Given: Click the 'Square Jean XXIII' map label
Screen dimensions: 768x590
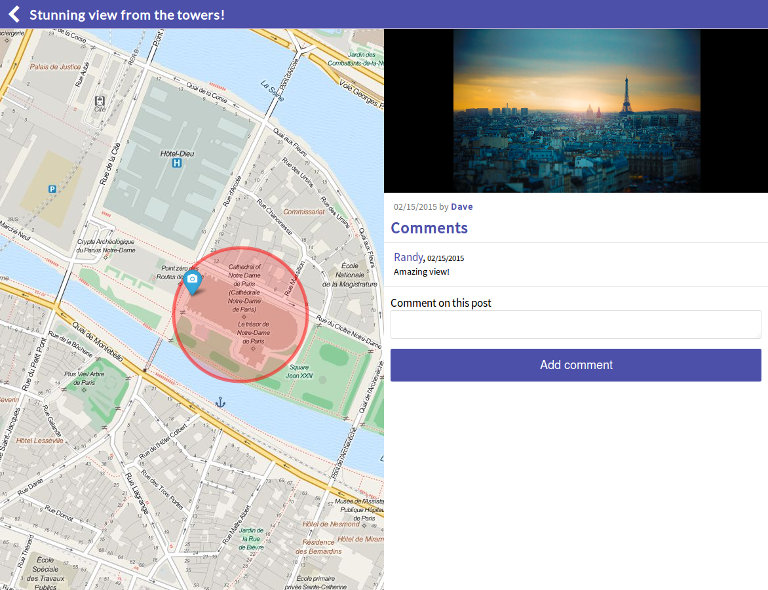Looking at the screenshot, I should [x=299, y=371].
